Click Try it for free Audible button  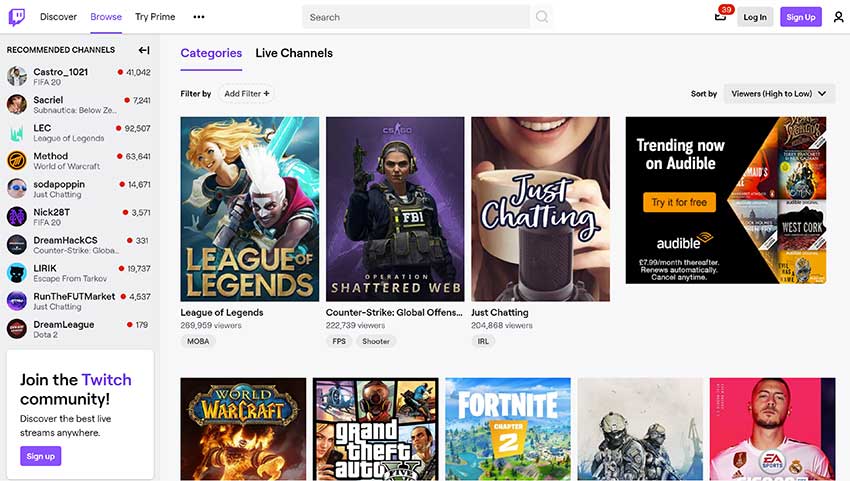[x=679, y=202]
